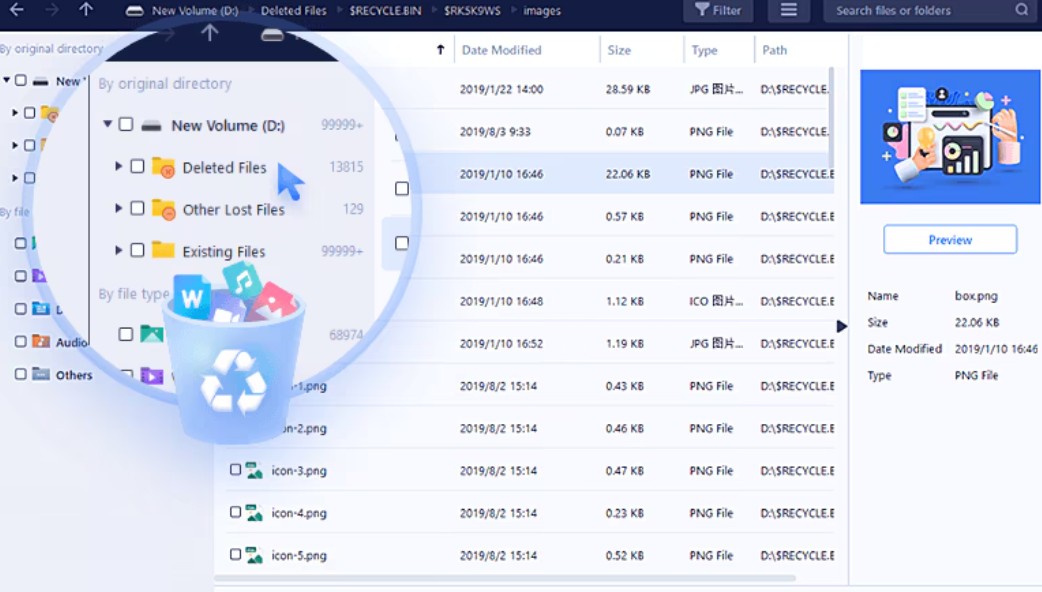Image resolution: width=1042 pixels, height=592 pixels.
Task: Click the funnel icon on Filter
Action: click(702, 9)
